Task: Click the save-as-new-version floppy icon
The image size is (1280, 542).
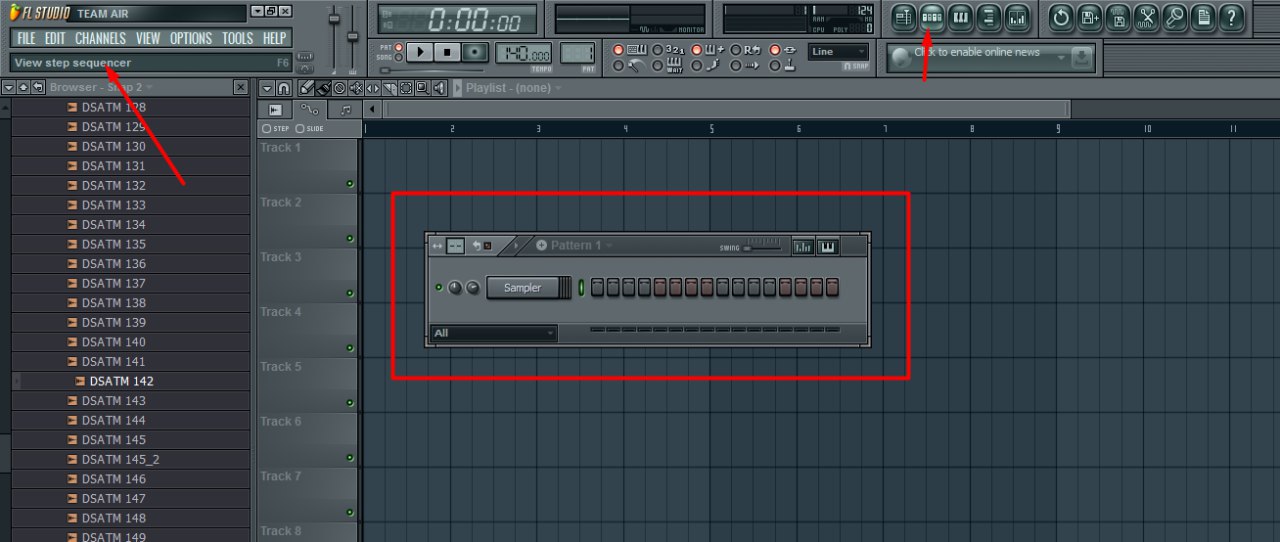Action: click(x=1090, y=16)
